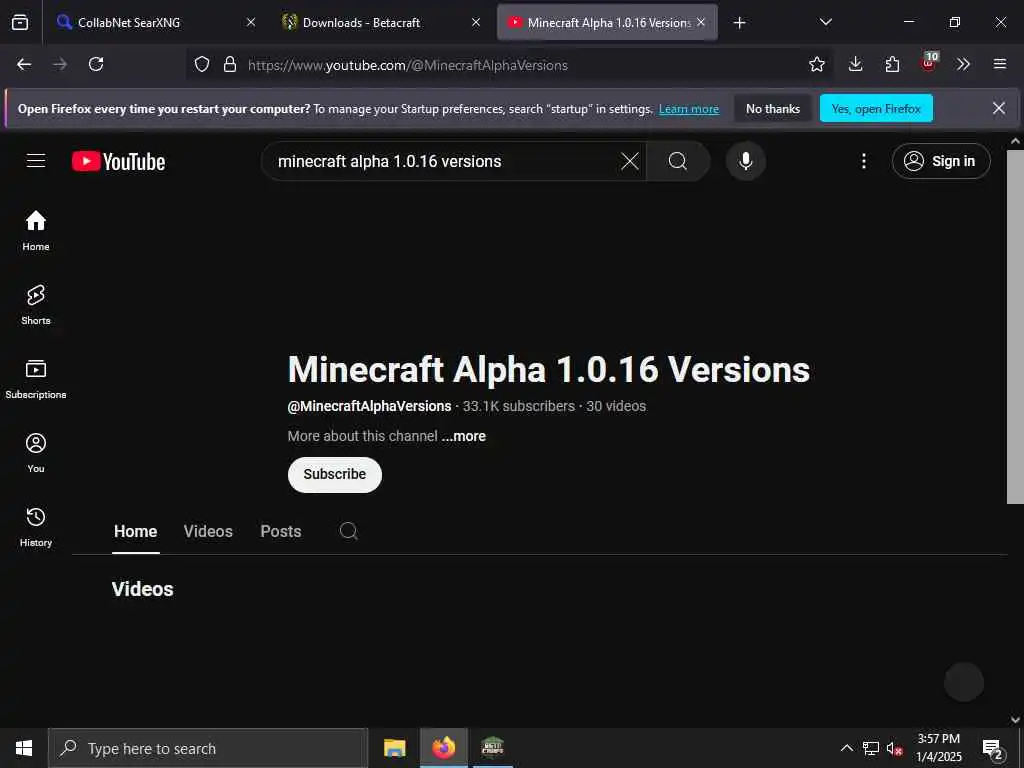Image resolution: width=1024 pixels, height=768 pixels.
Task: Show hidden system tray icons
Action: [846, 748]
